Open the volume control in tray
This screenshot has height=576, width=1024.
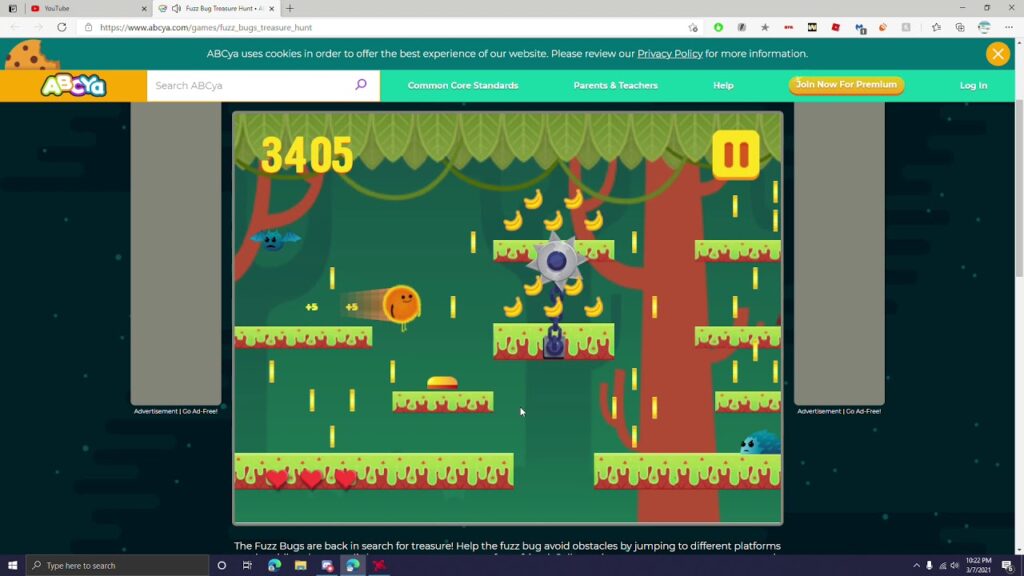[954, 566]
